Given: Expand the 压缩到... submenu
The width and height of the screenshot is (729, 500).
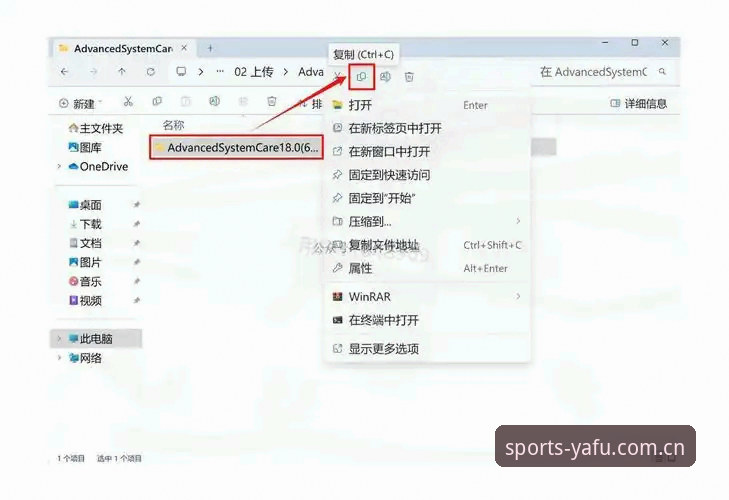Looking at the screenshot, I should tap(427, 221).
